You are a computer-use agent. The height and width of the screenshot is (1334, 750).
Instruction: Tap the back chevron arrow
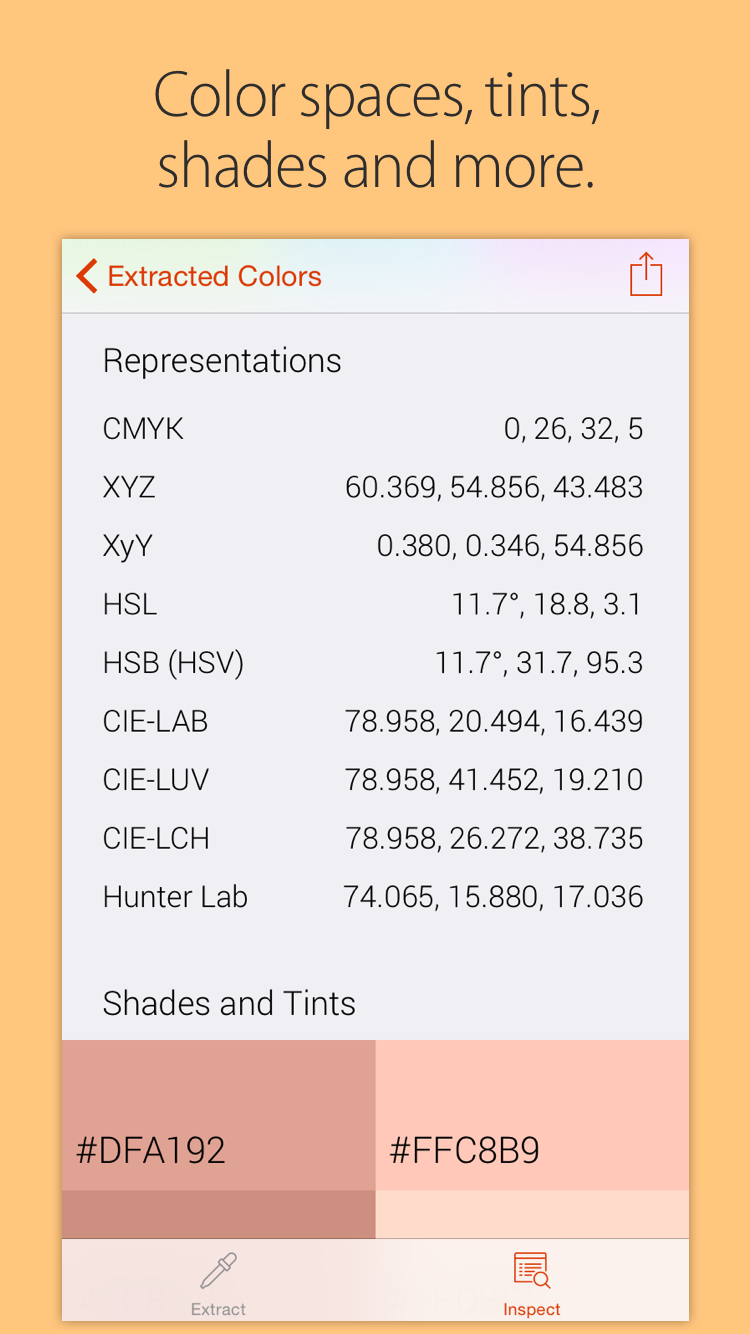87,276
